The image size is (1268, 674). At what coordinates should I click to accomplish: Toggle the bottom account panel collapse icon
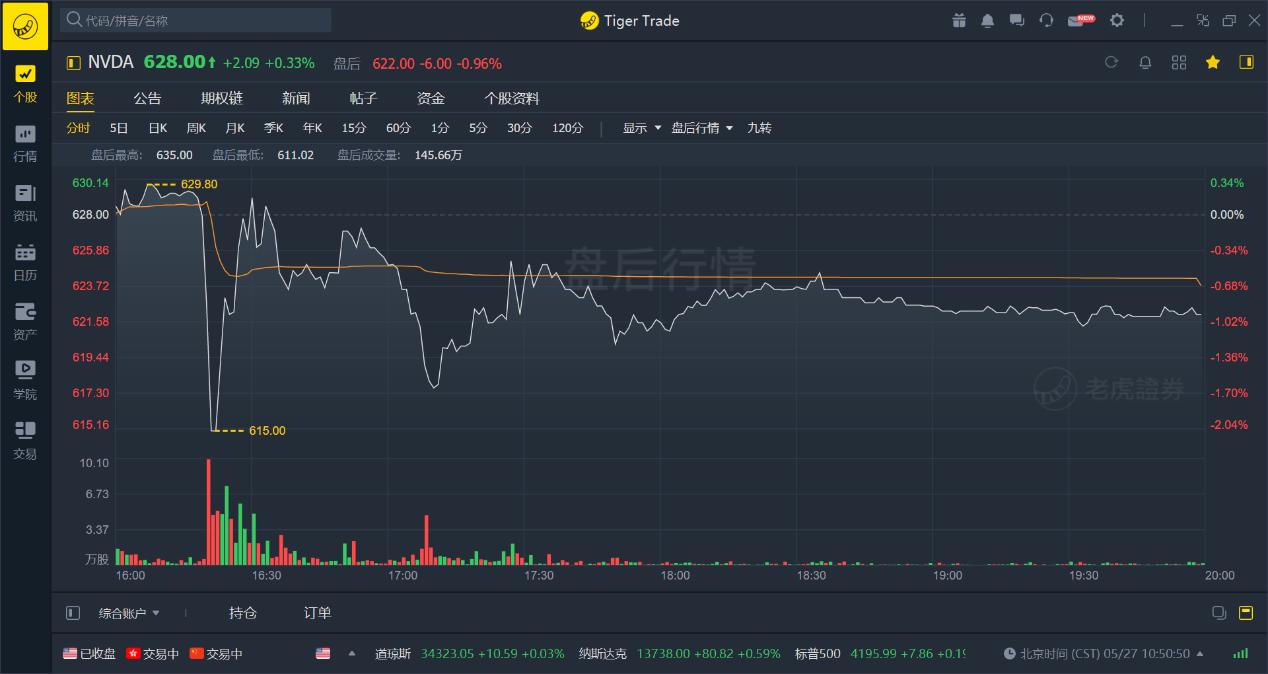73,613
